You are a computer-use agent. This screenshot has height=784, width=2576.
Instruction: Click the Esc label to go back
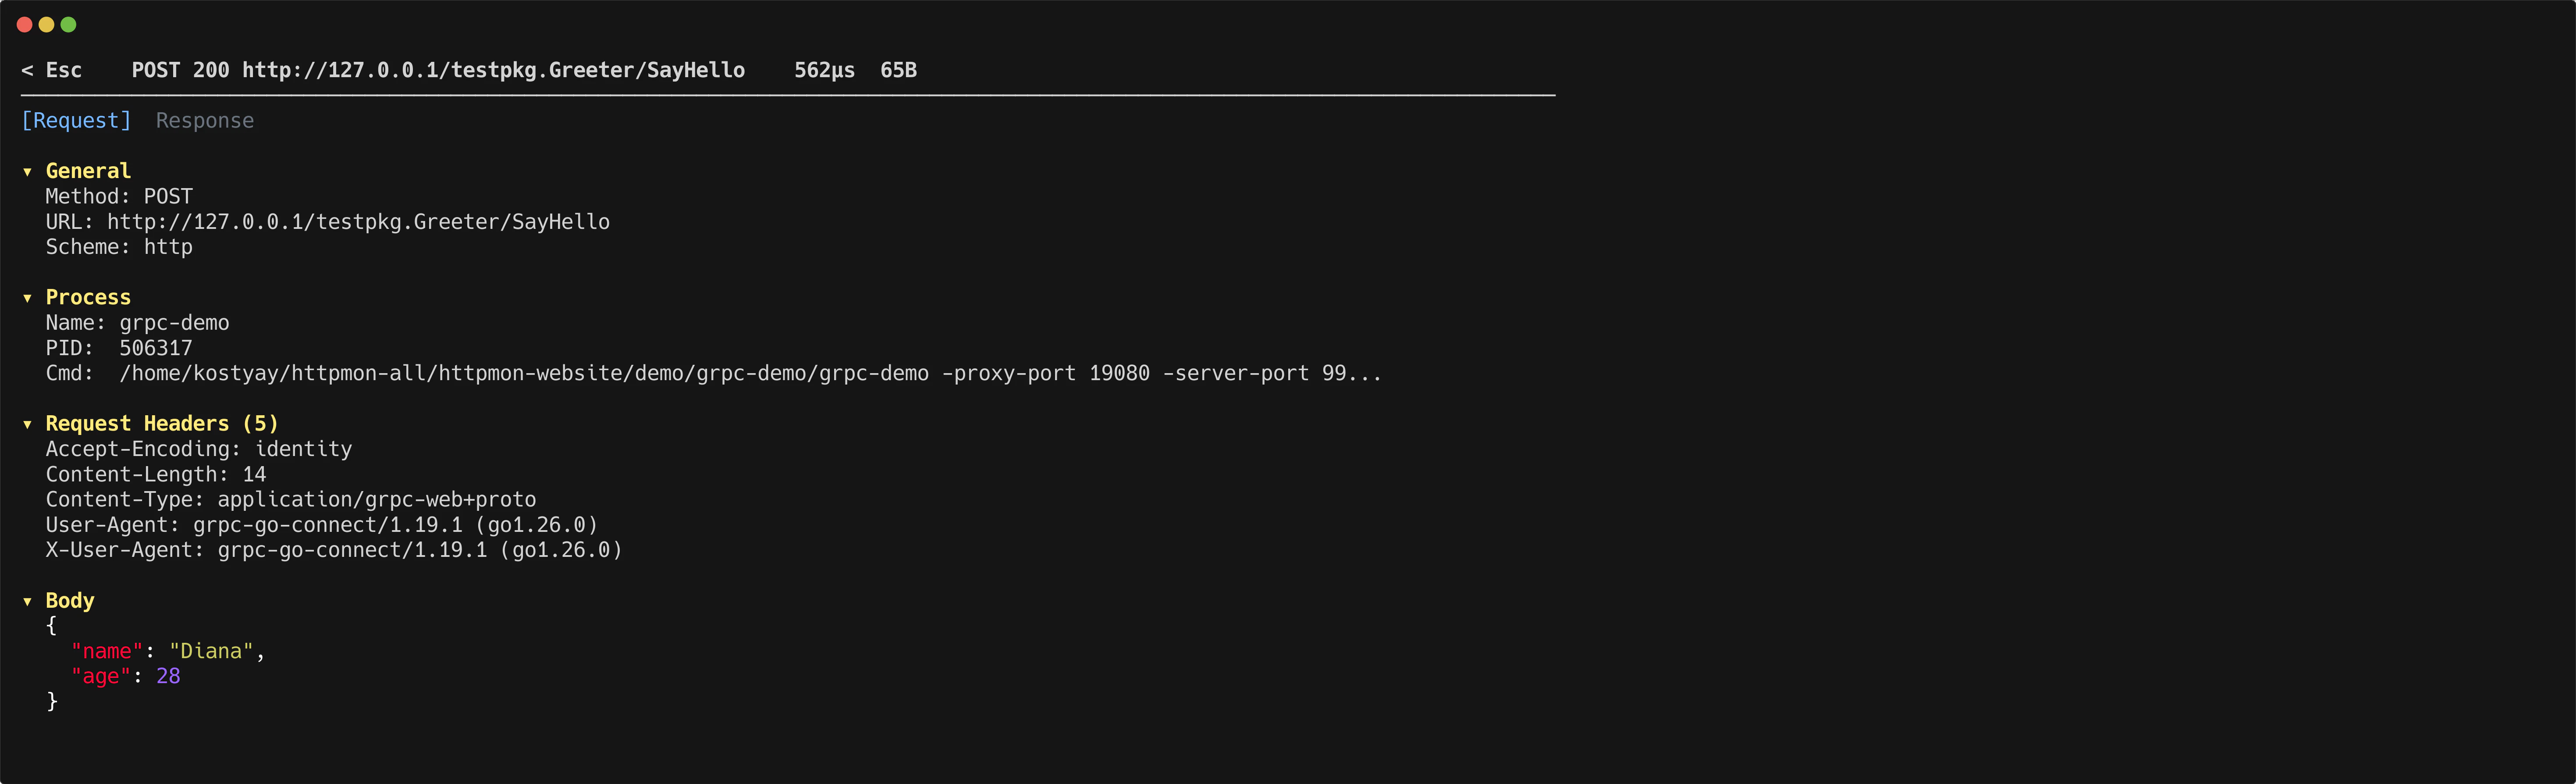click(63, 70)
